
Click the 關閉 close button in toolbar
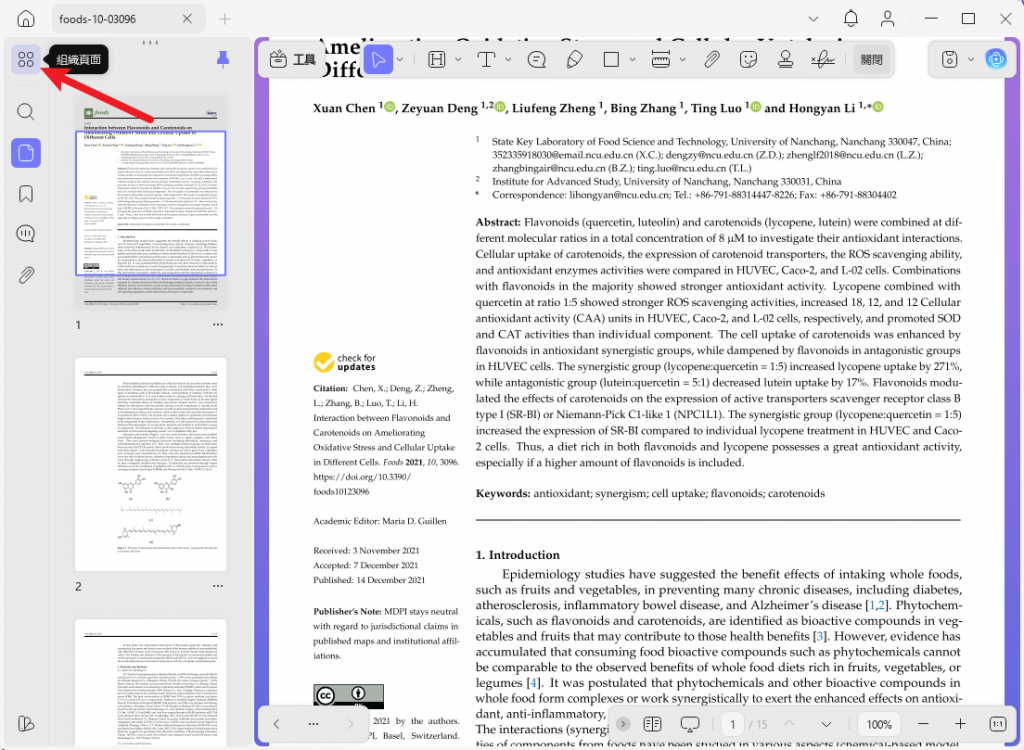872,59
